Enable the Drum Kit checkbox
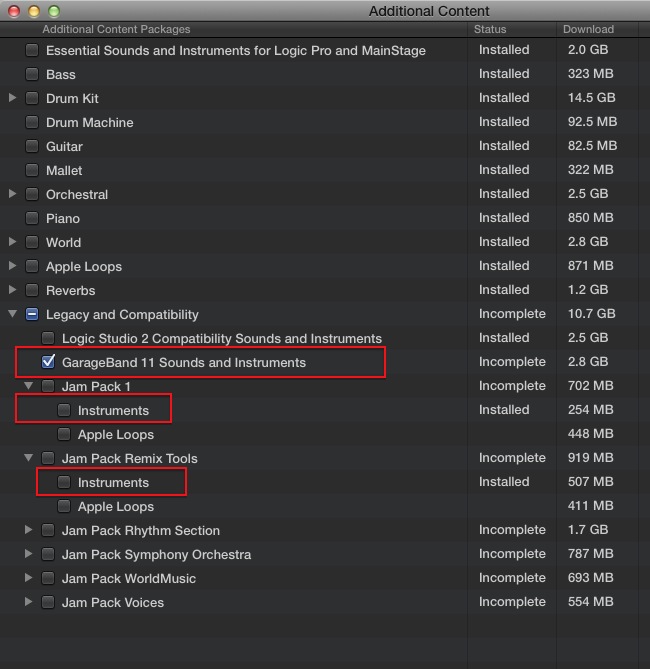This screenshot has height=669, width=650. (32, 98)
